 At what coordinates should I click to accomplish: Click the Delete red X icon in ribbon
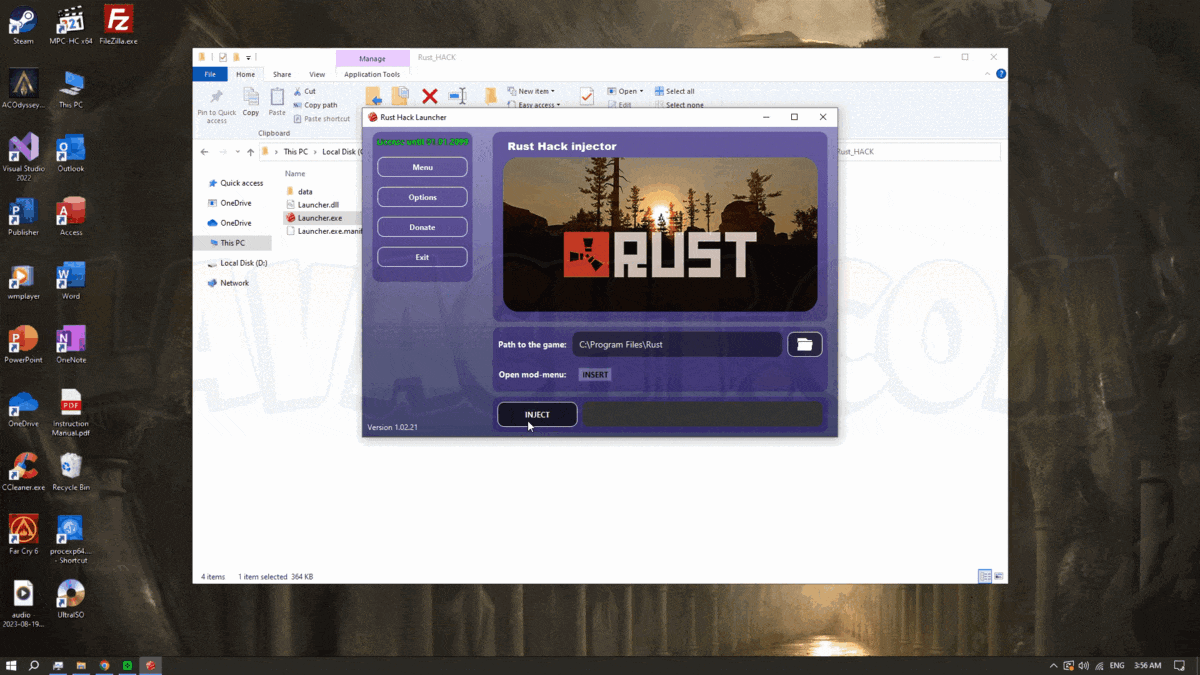[429, 95]
